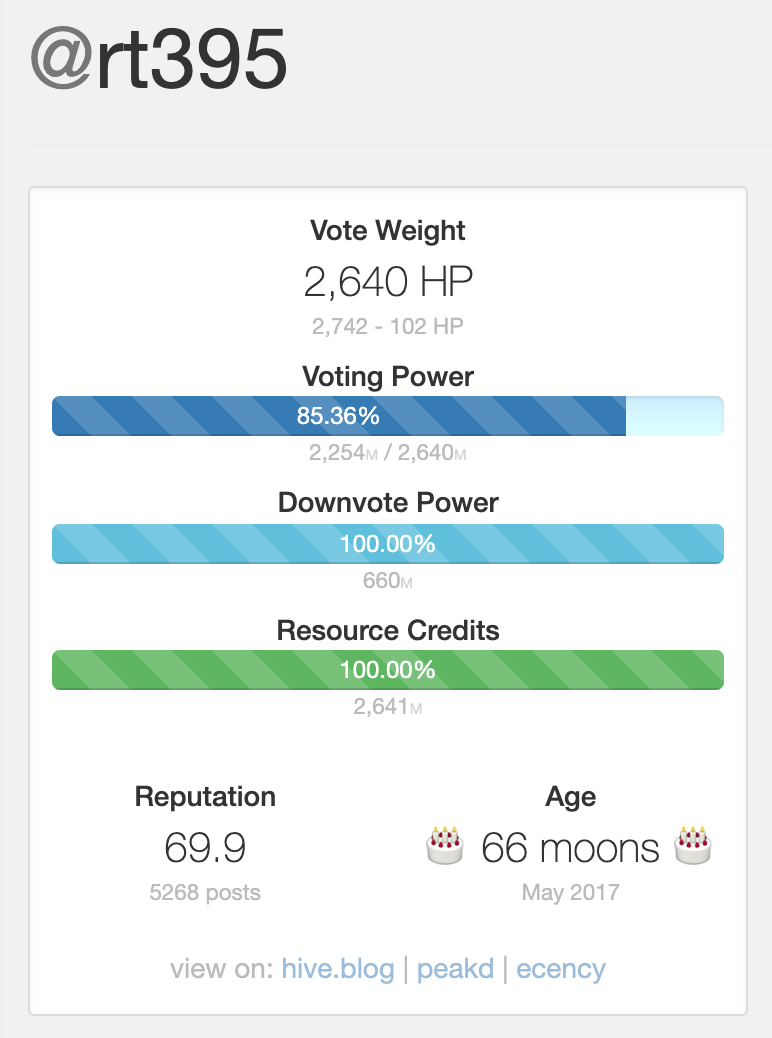
Task: Click the May 2017 join date
Action: (570, 893)
